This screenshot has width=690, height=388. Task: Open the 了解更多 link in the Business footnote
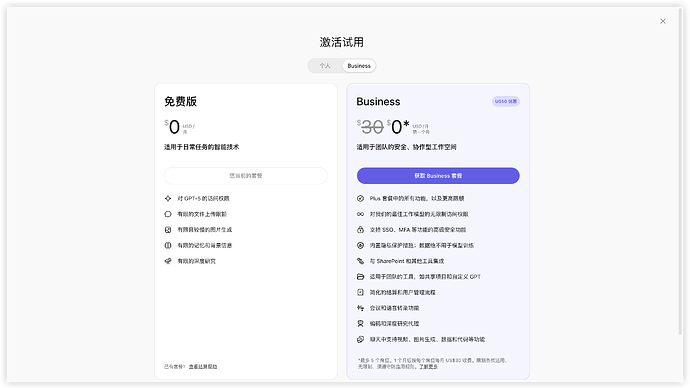tap(428, 366)
